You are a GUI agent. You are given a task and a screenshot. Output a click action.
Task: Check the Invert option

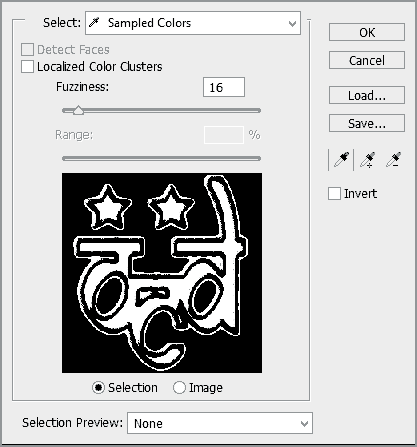click(334, 193)
